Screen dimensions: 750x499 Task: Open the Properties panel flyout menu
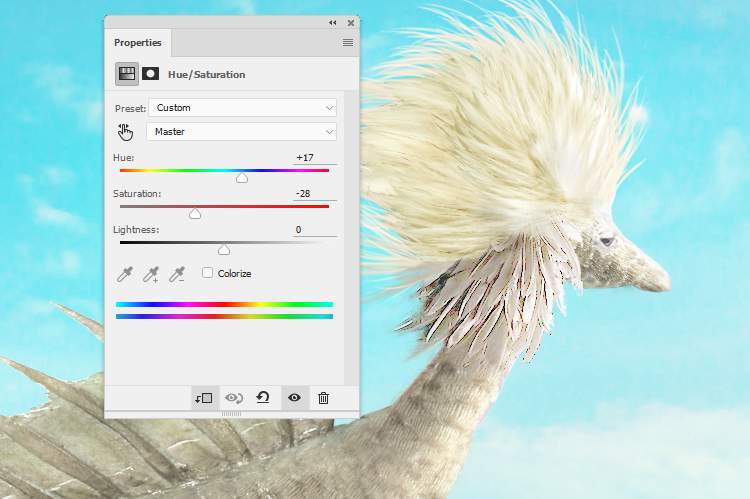348,43
